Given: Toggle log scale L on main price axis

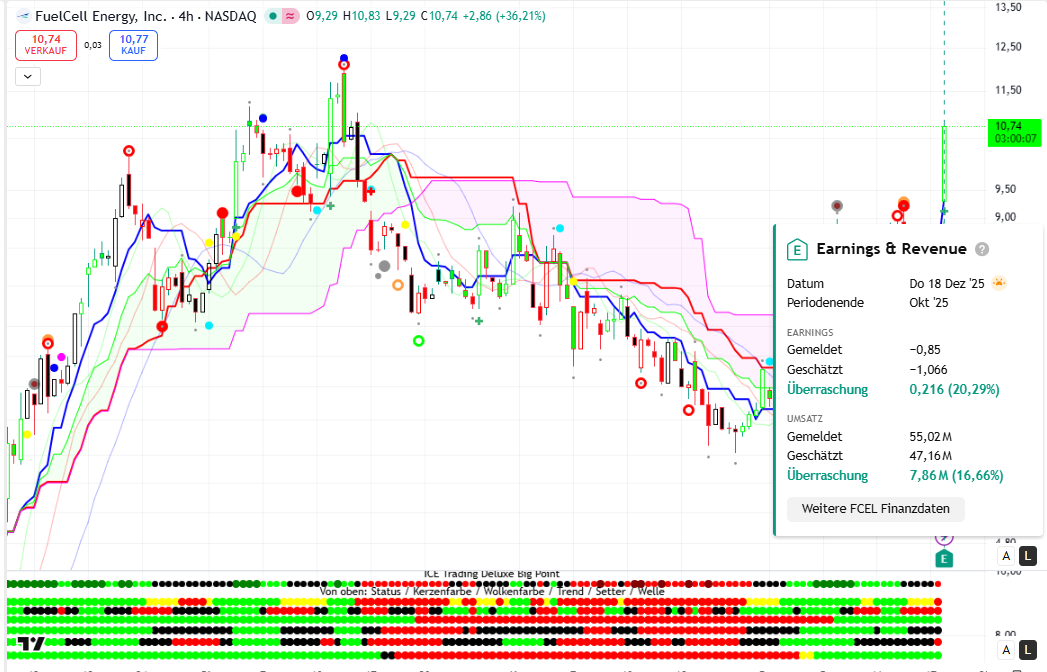Looking at the screenshot, I should click(1029, 556).
